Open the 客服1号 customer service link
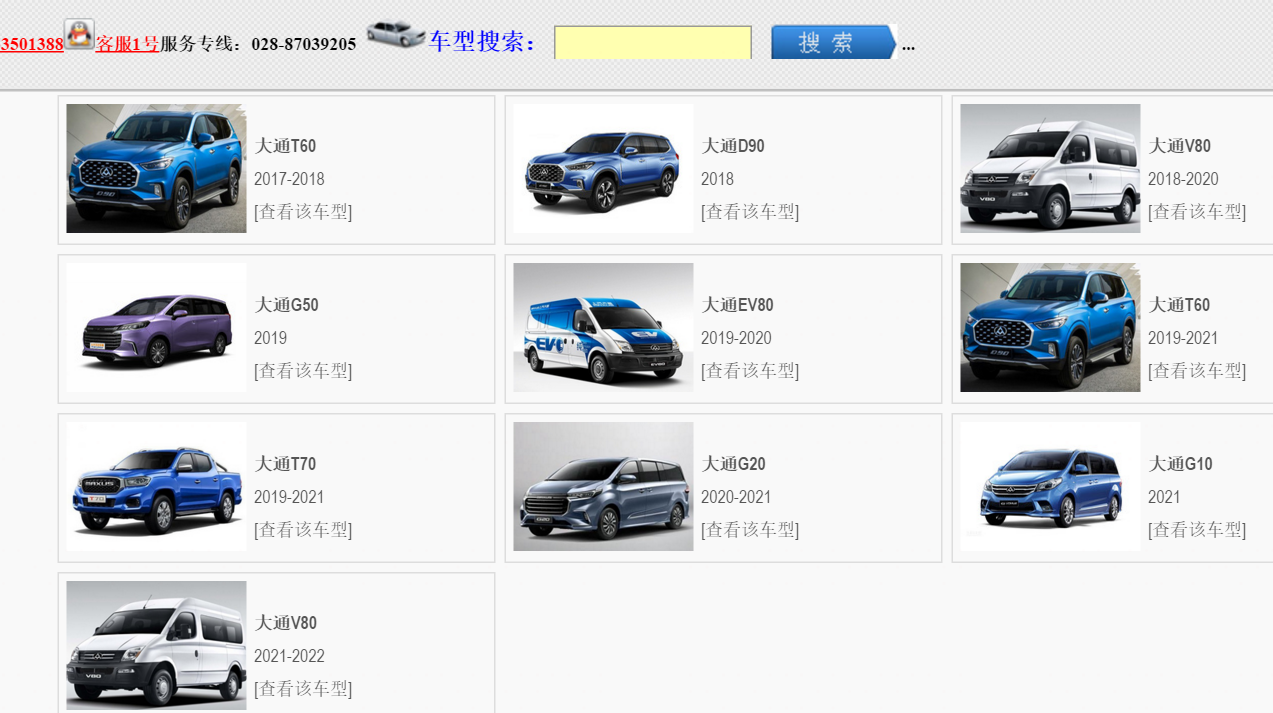1273x713 pixels. [x=127, y=44]
